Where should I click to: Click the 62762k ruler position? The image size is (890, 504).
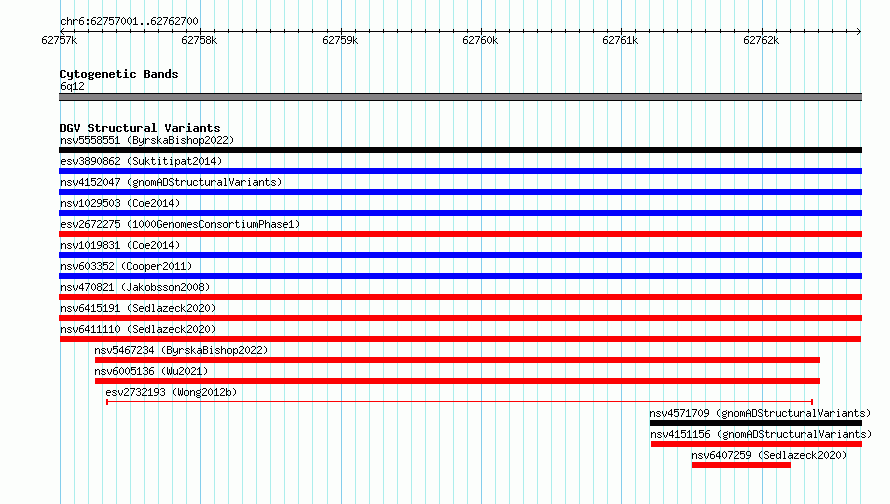[x=761, y=40]
